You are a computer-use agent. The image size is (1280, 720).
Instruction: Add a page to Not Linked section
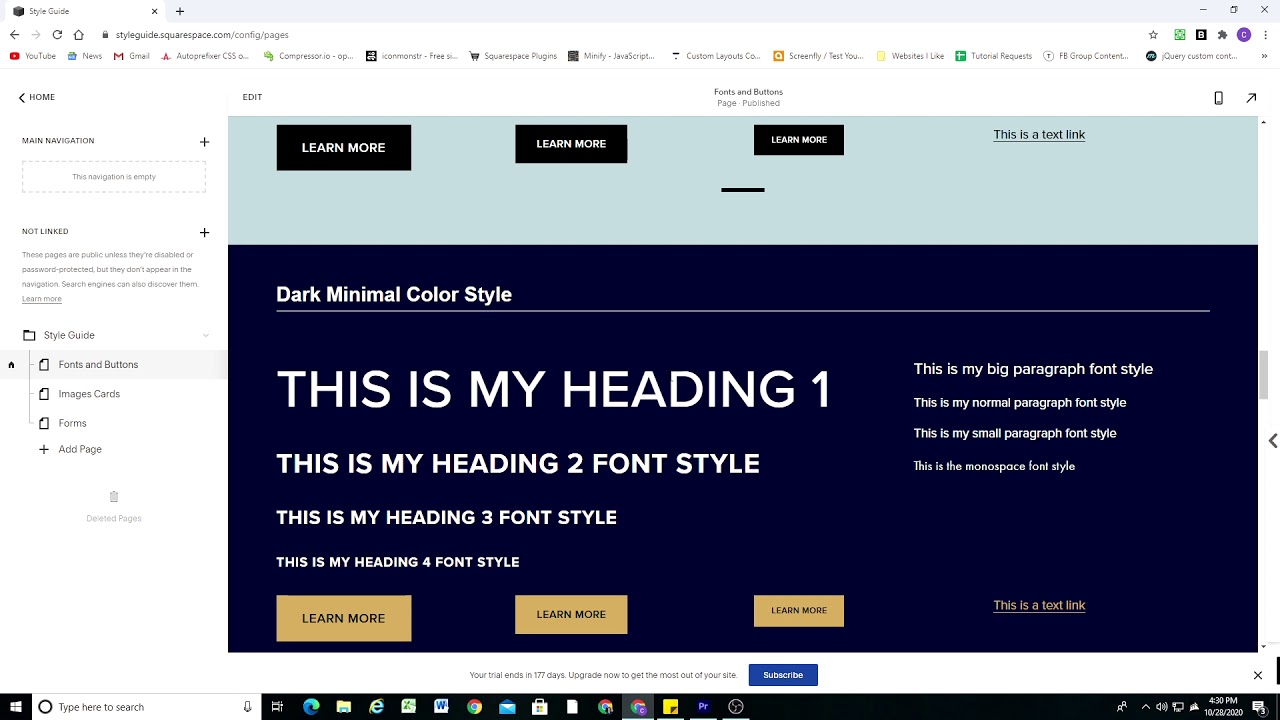[204, 232]
